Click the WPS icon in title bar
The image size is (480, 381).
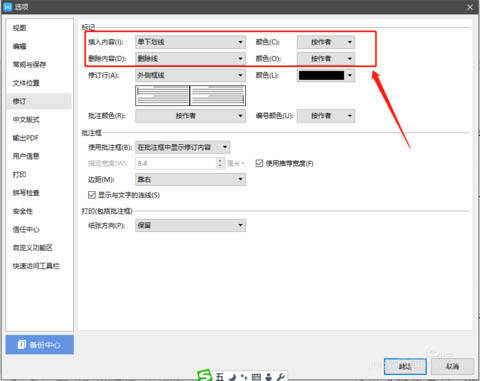coord(7,7)
